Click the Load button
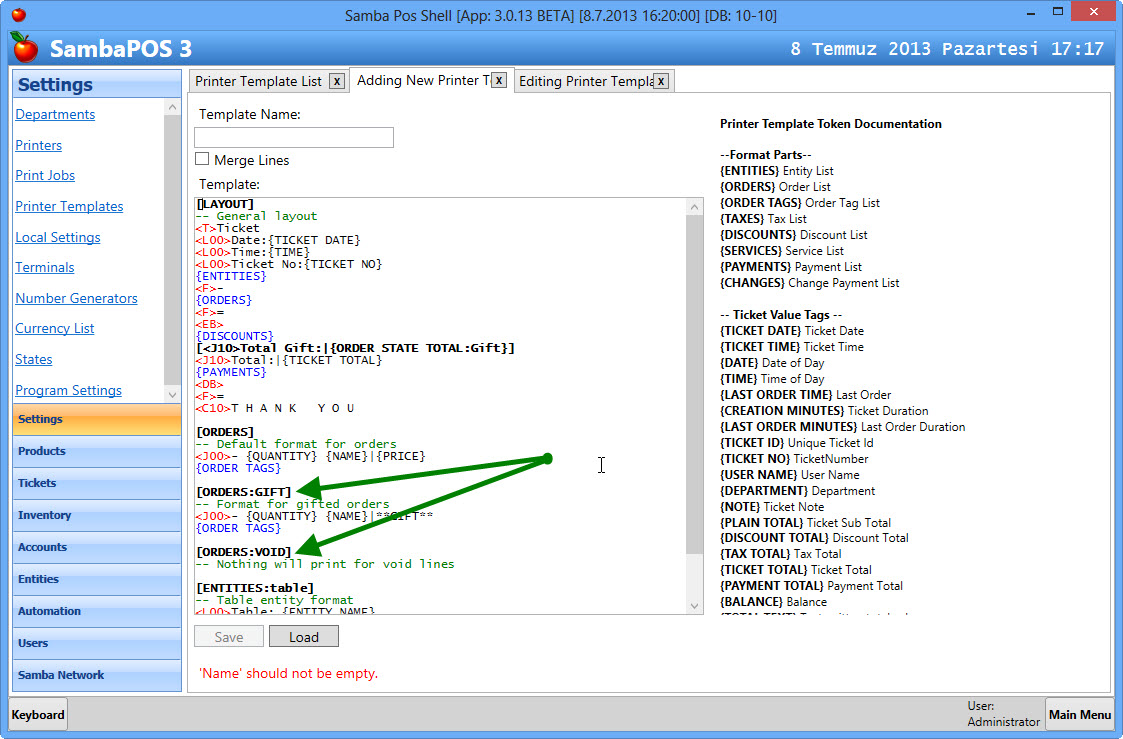Screen dimensions: 1123x739 pos(304,636)
